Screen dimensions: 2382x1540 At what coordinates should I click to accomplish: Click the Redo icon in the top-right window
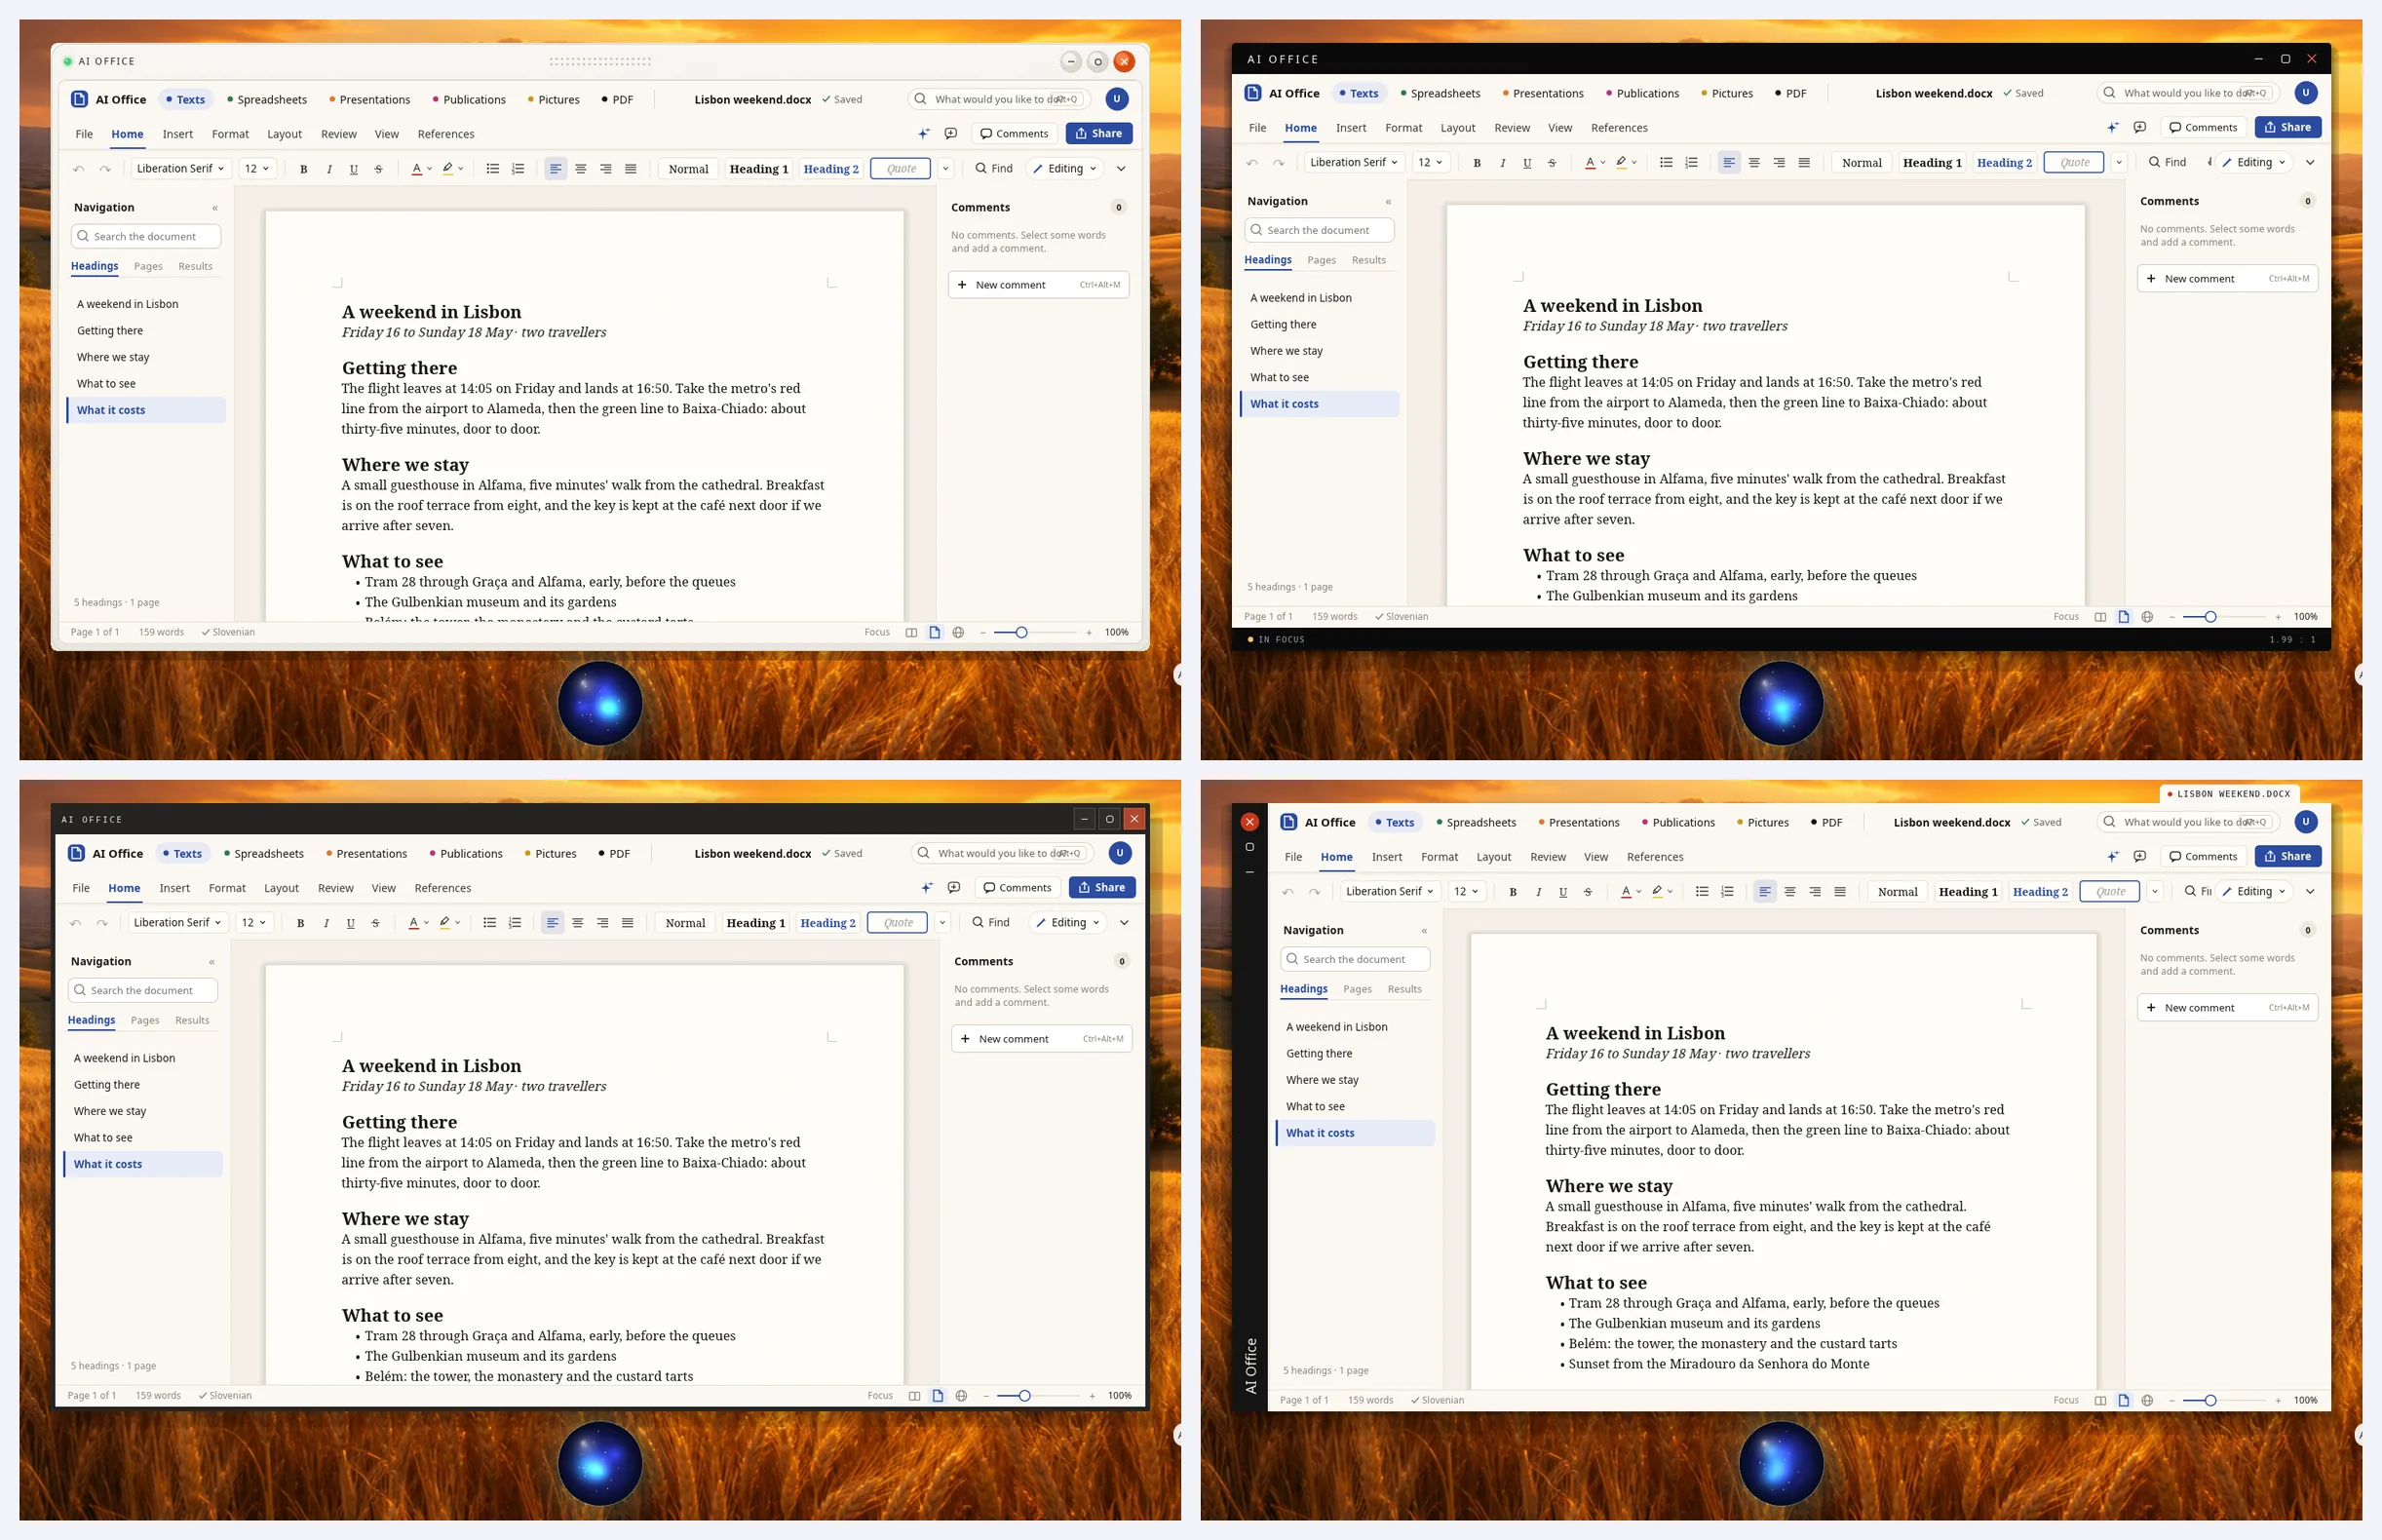1278,163
